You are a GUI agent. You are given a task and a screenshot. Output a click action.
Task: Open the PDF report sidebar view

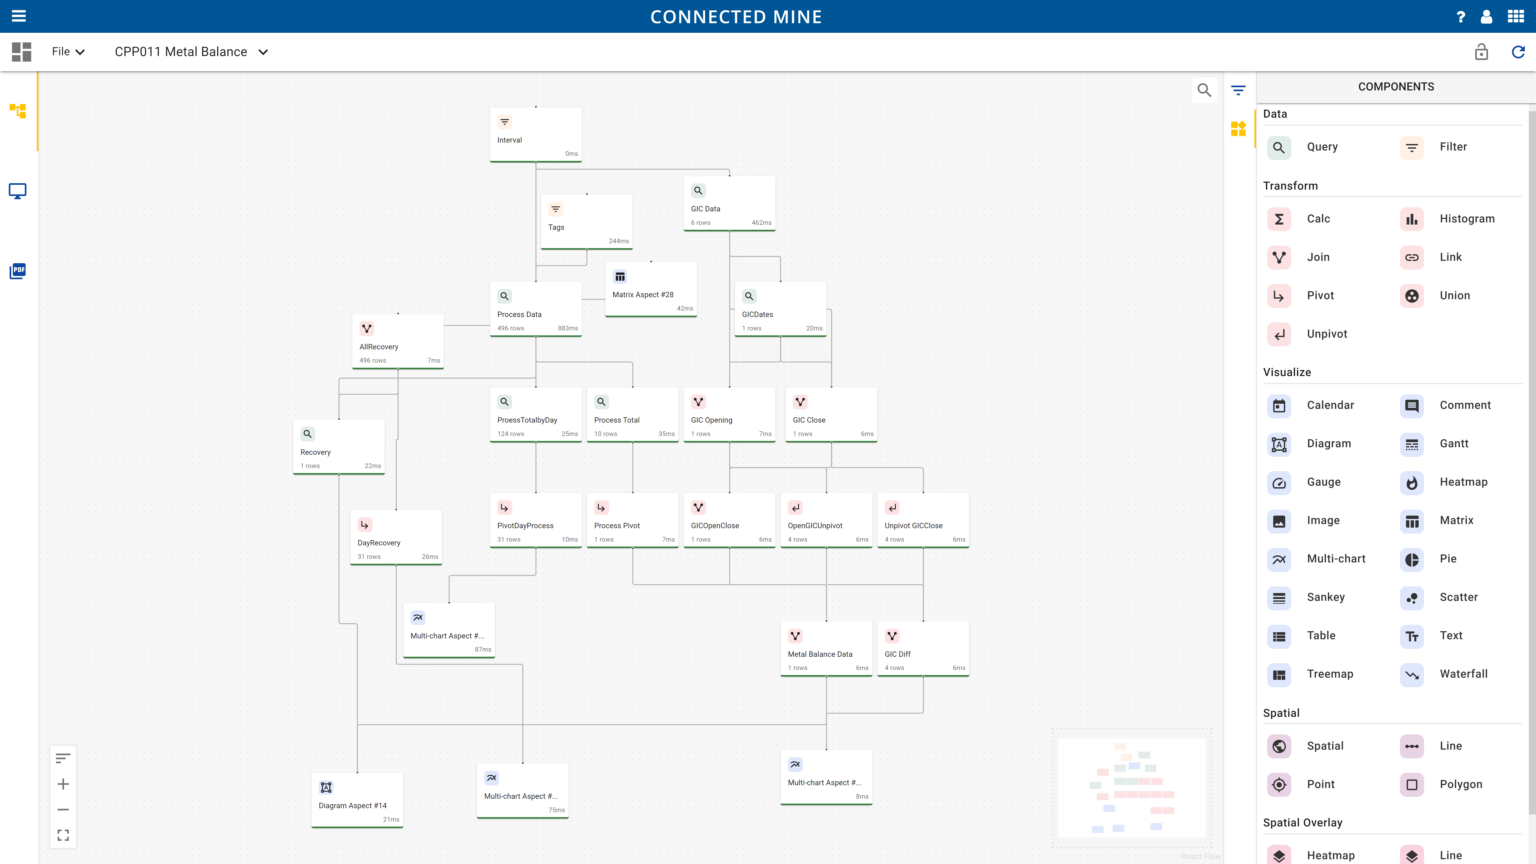coord(18,271)
